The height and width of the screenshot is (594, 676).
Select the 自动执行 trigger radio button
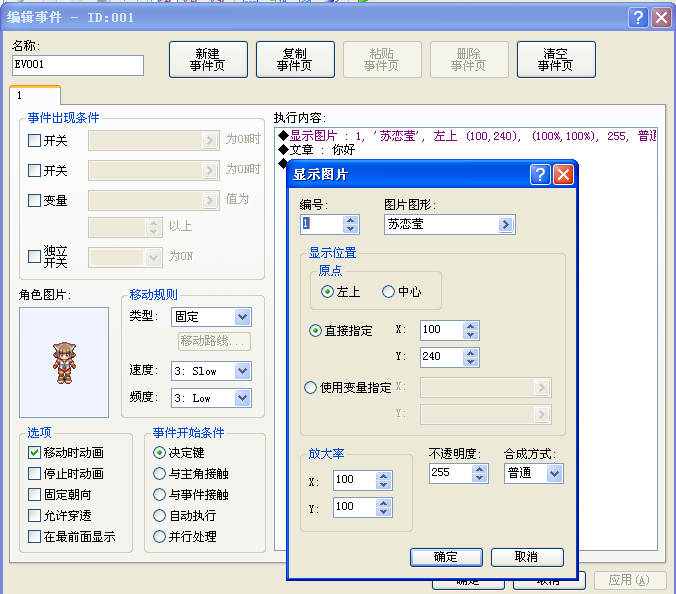pyautogui.click(x=160, y=516)
